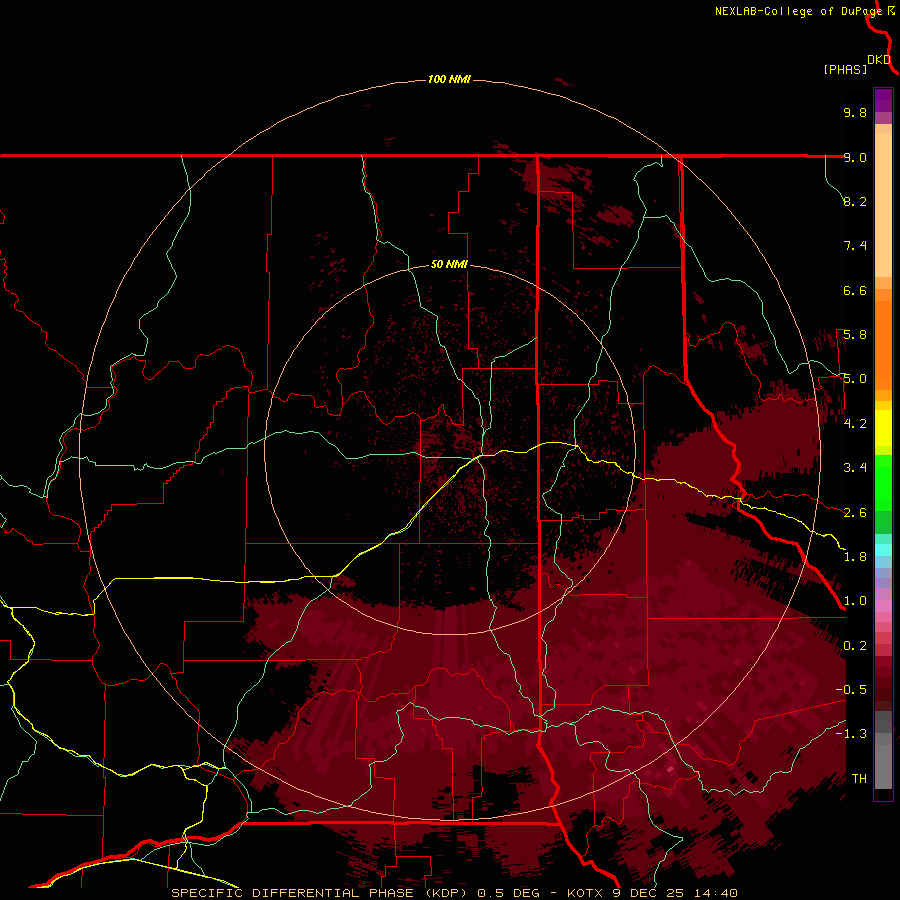Image resolution: width=900 pixels, height=900 pixels.
Task: Click the 2.6 legend value
Action: [855, 513]
